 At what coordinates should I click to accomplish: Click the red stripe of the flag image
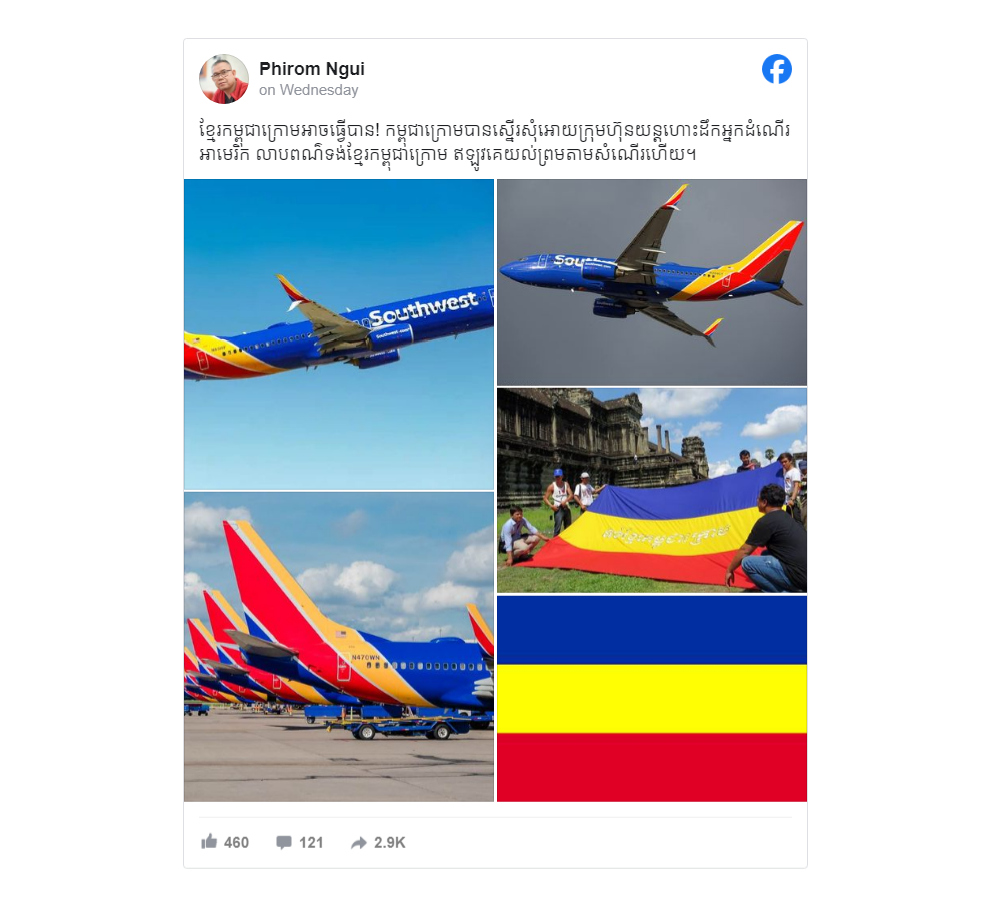652,768
